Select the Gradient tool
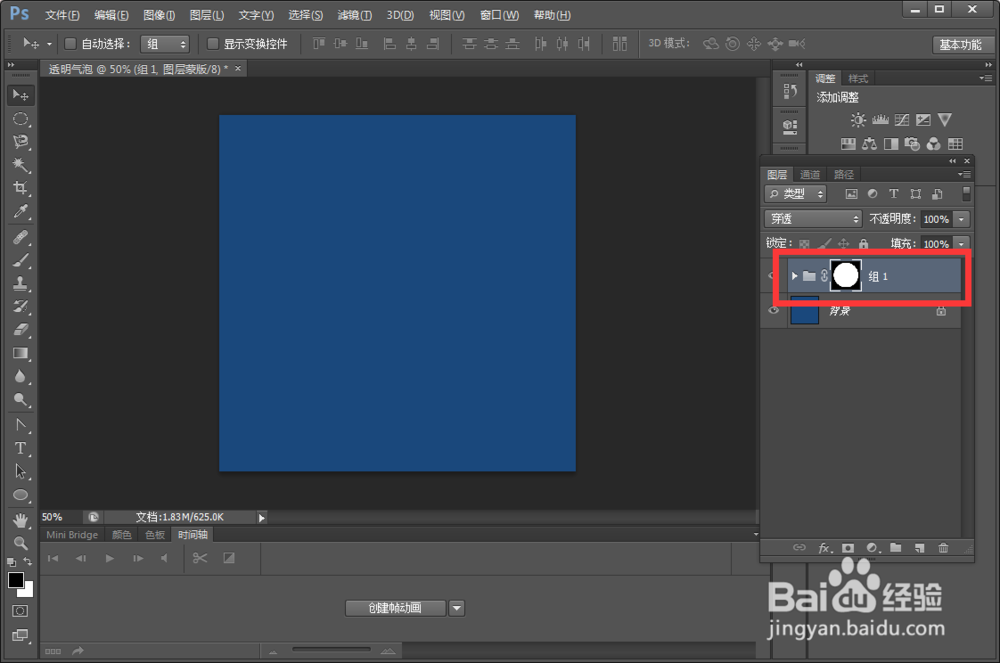This screenshot has height=663, width=1000. 20,353
